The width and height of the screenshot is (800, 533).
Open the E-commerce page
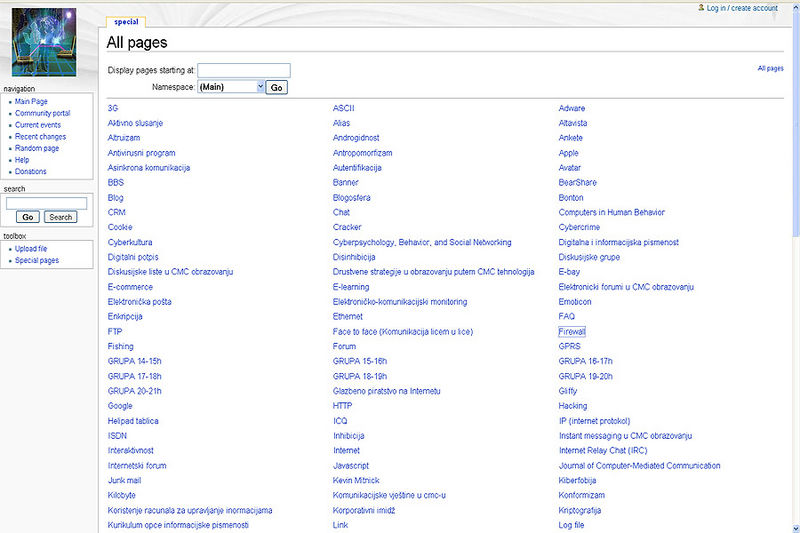click(130, 287)
